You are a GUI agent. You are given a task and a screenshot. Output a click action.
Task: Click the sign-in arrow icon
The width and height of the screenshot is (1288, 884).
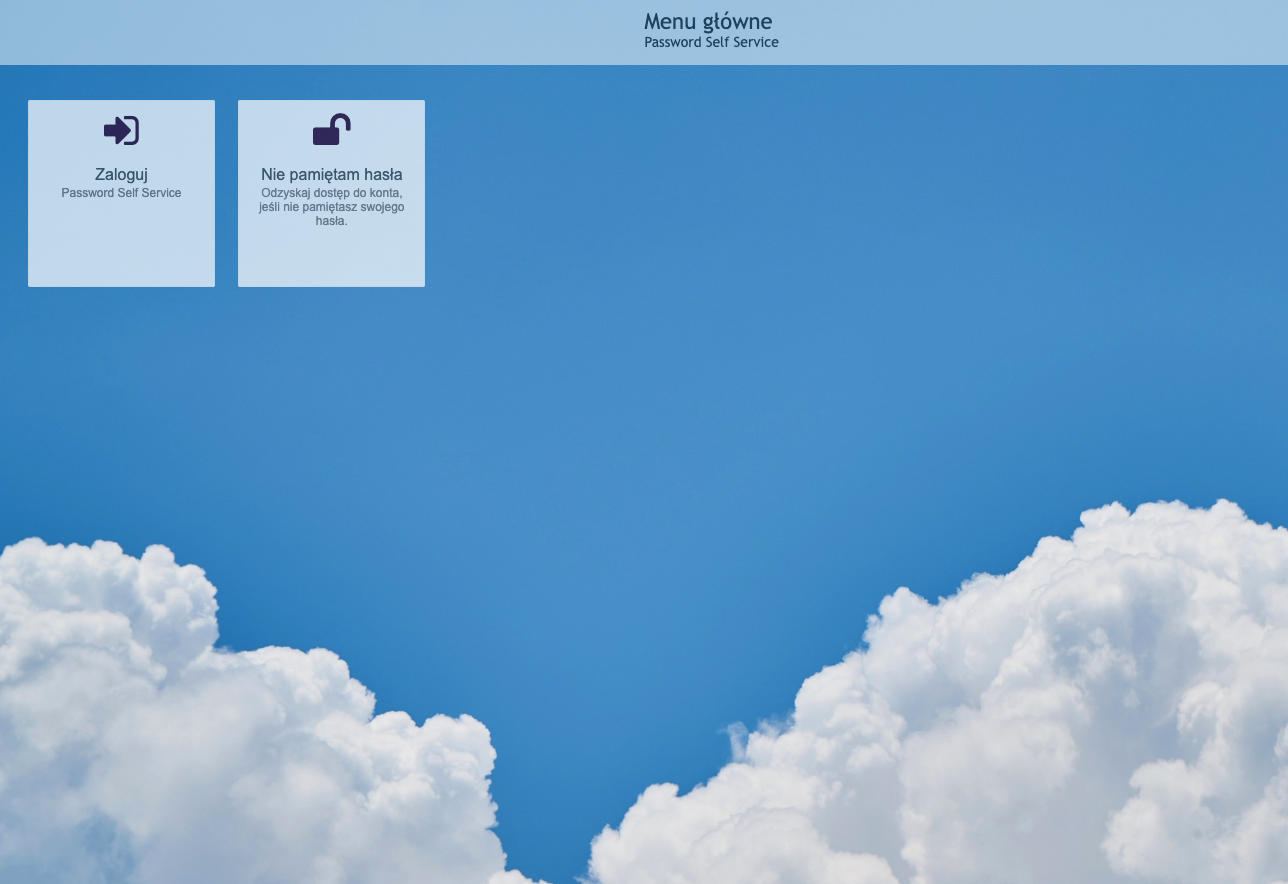point(121,131)
